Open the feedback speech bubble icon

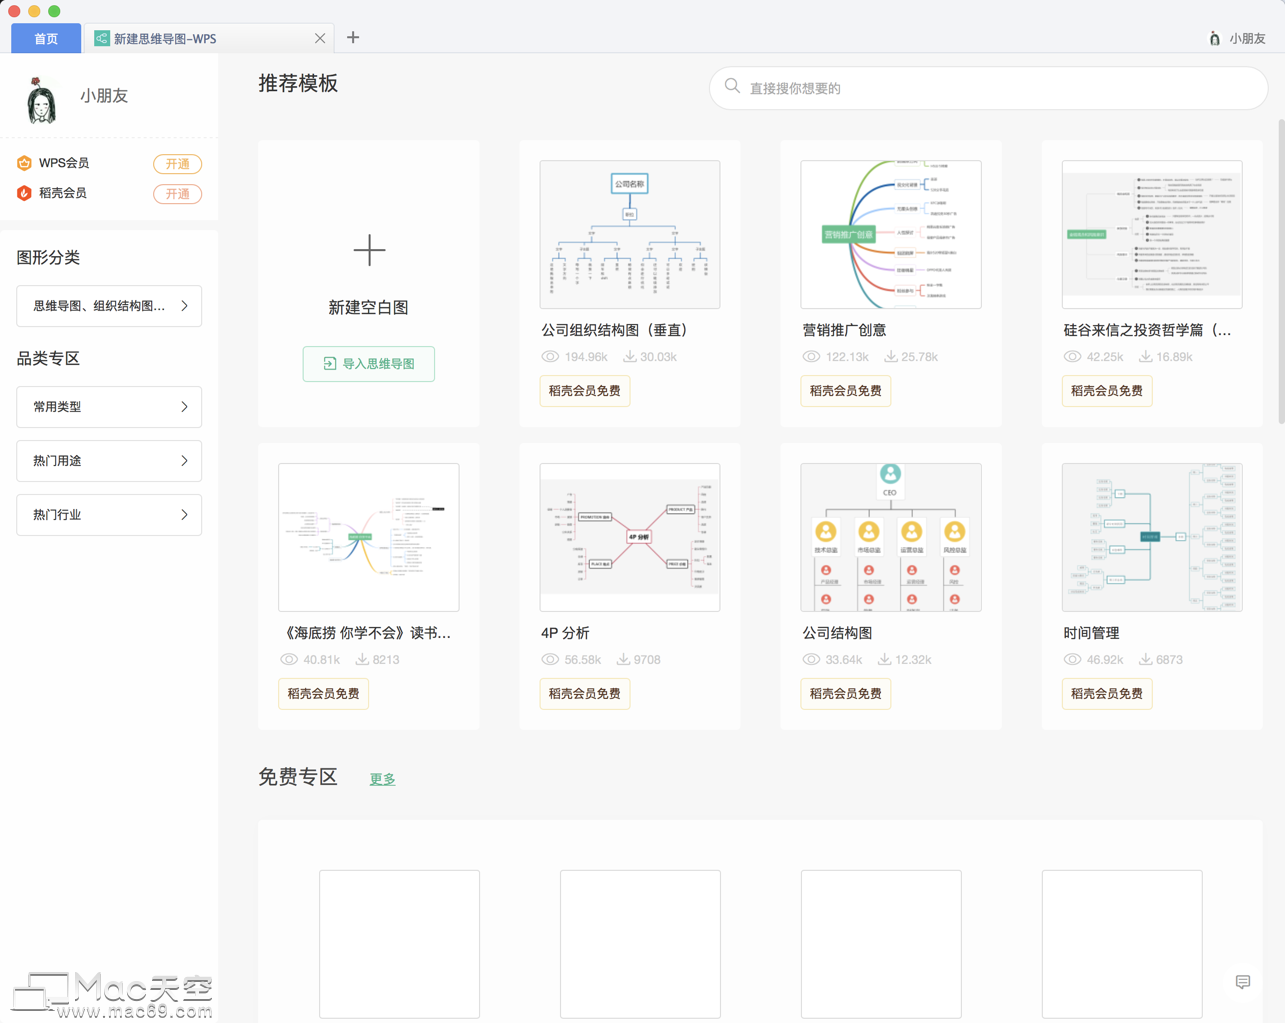1243,982
